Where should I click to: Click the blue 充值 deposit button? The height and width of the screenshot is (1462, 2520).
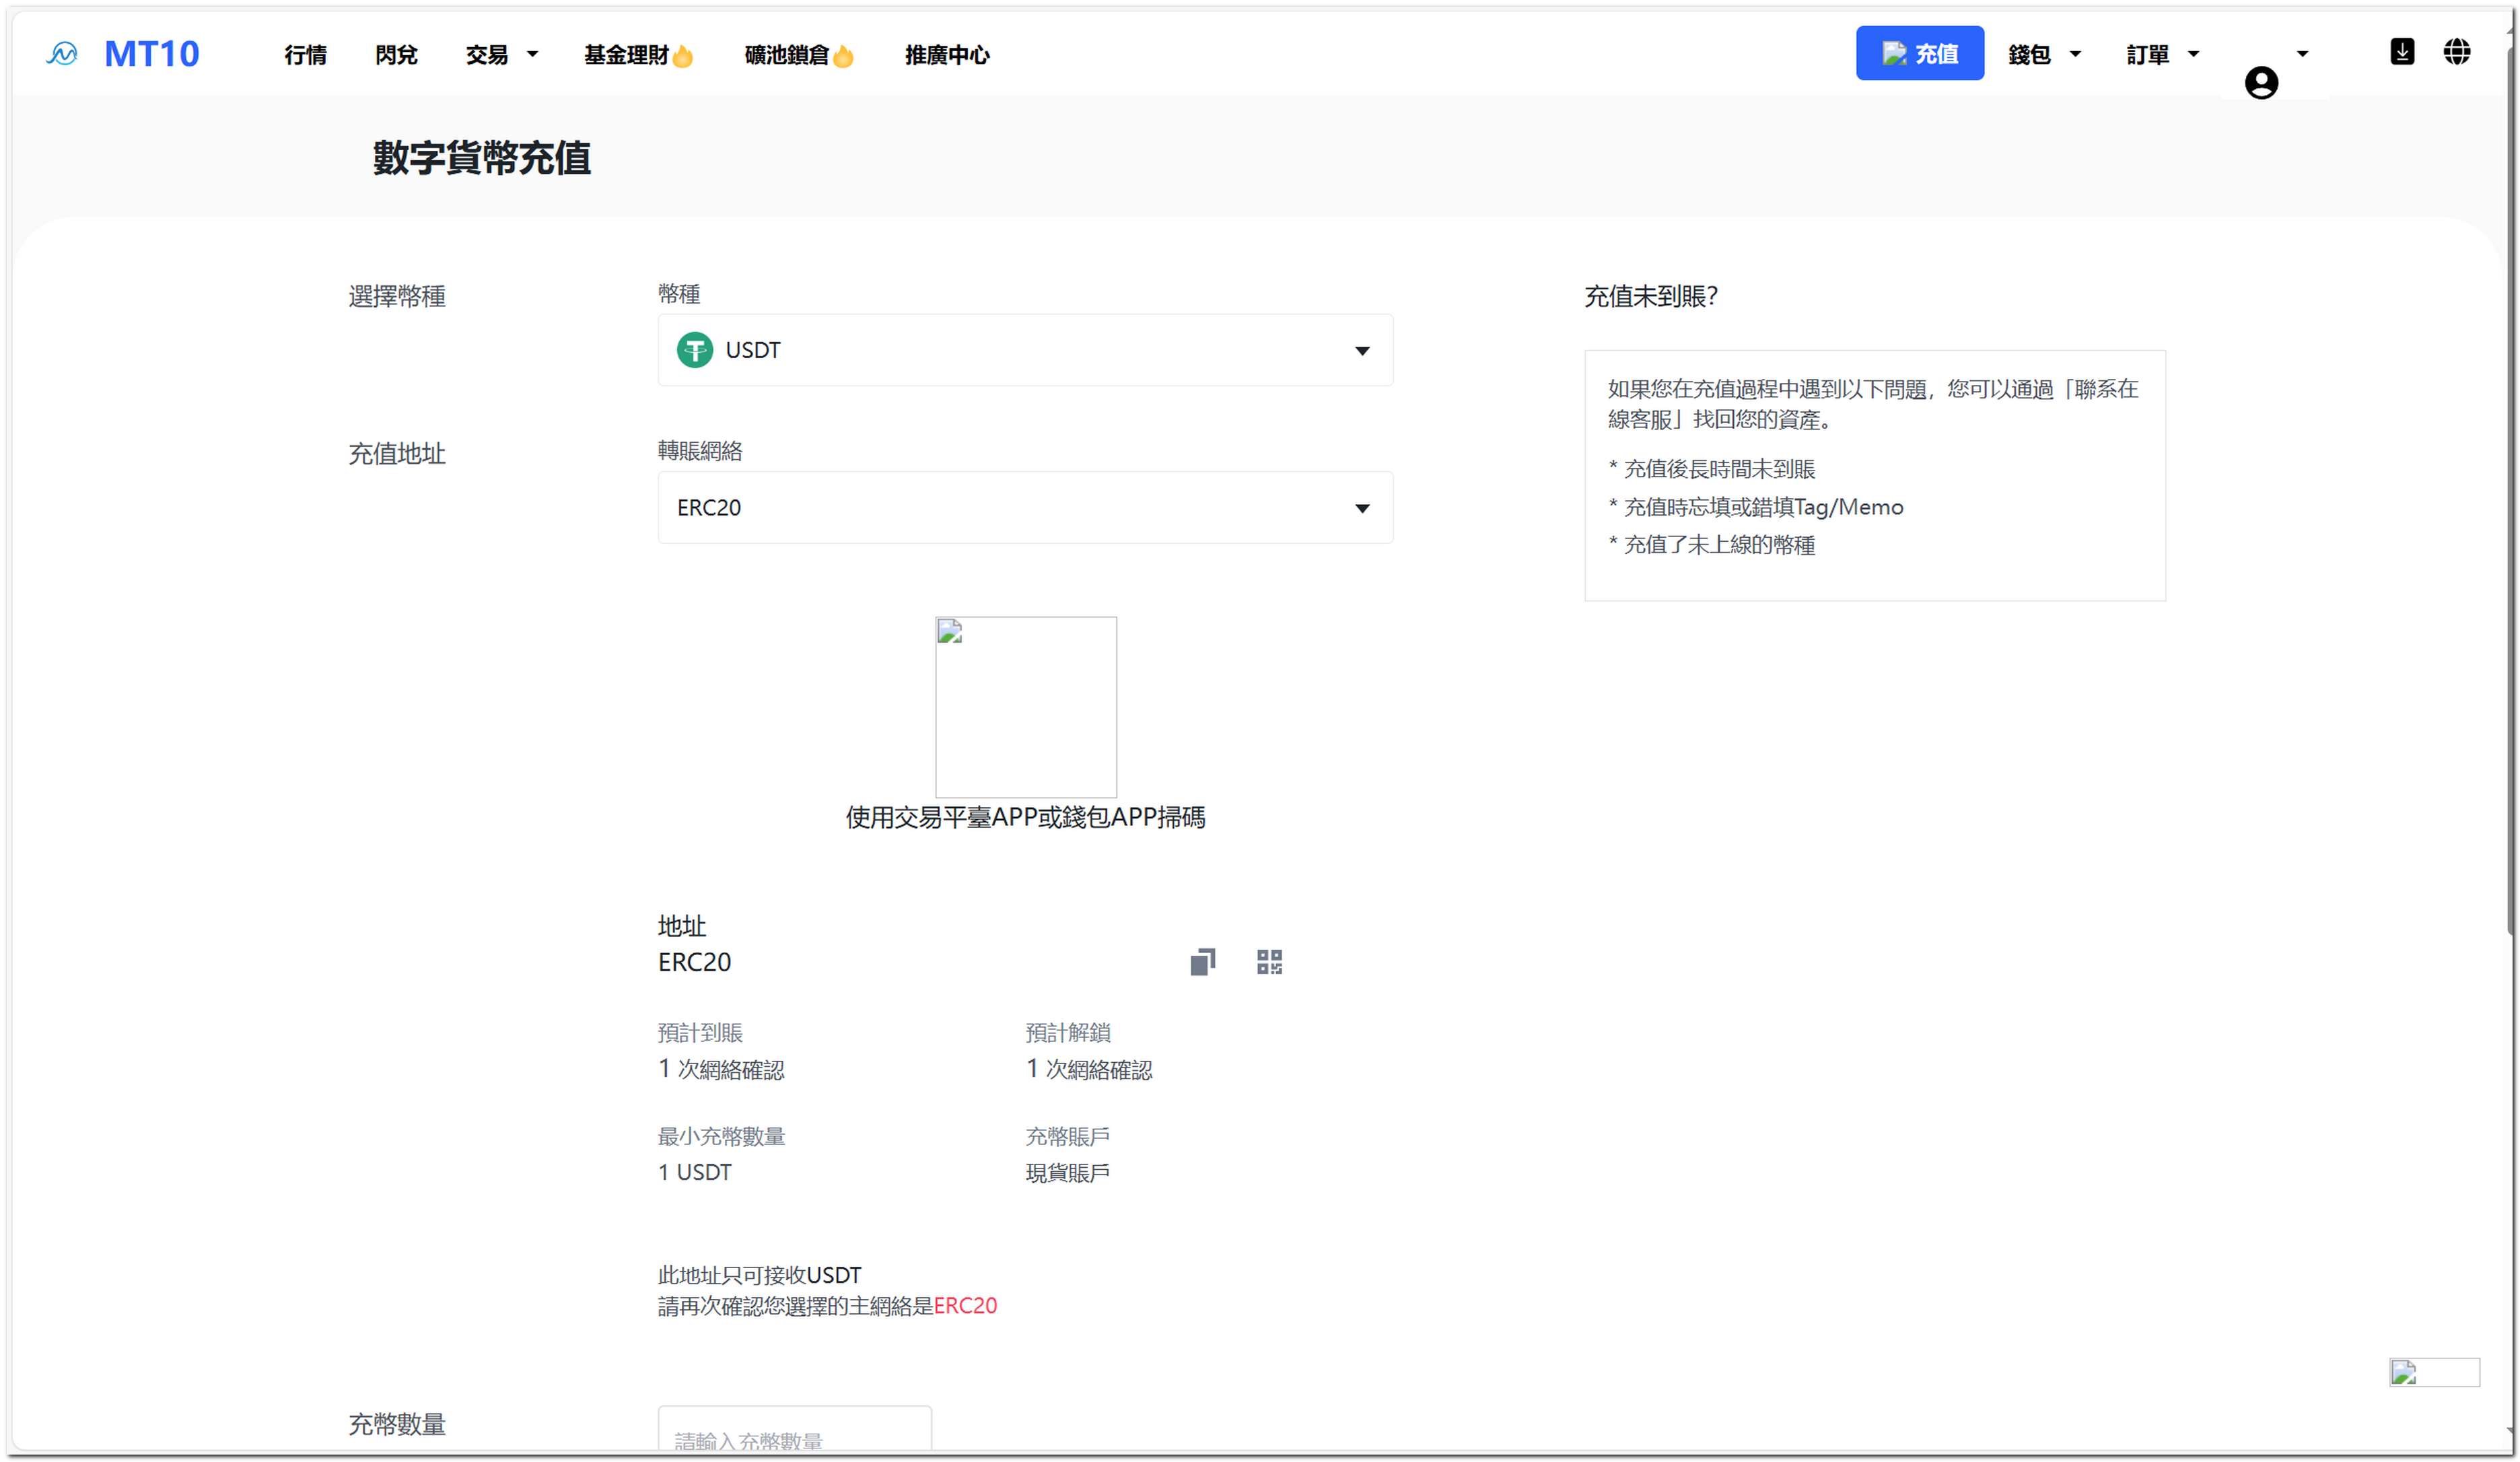pyautogui.click(x=1919, y=54)
